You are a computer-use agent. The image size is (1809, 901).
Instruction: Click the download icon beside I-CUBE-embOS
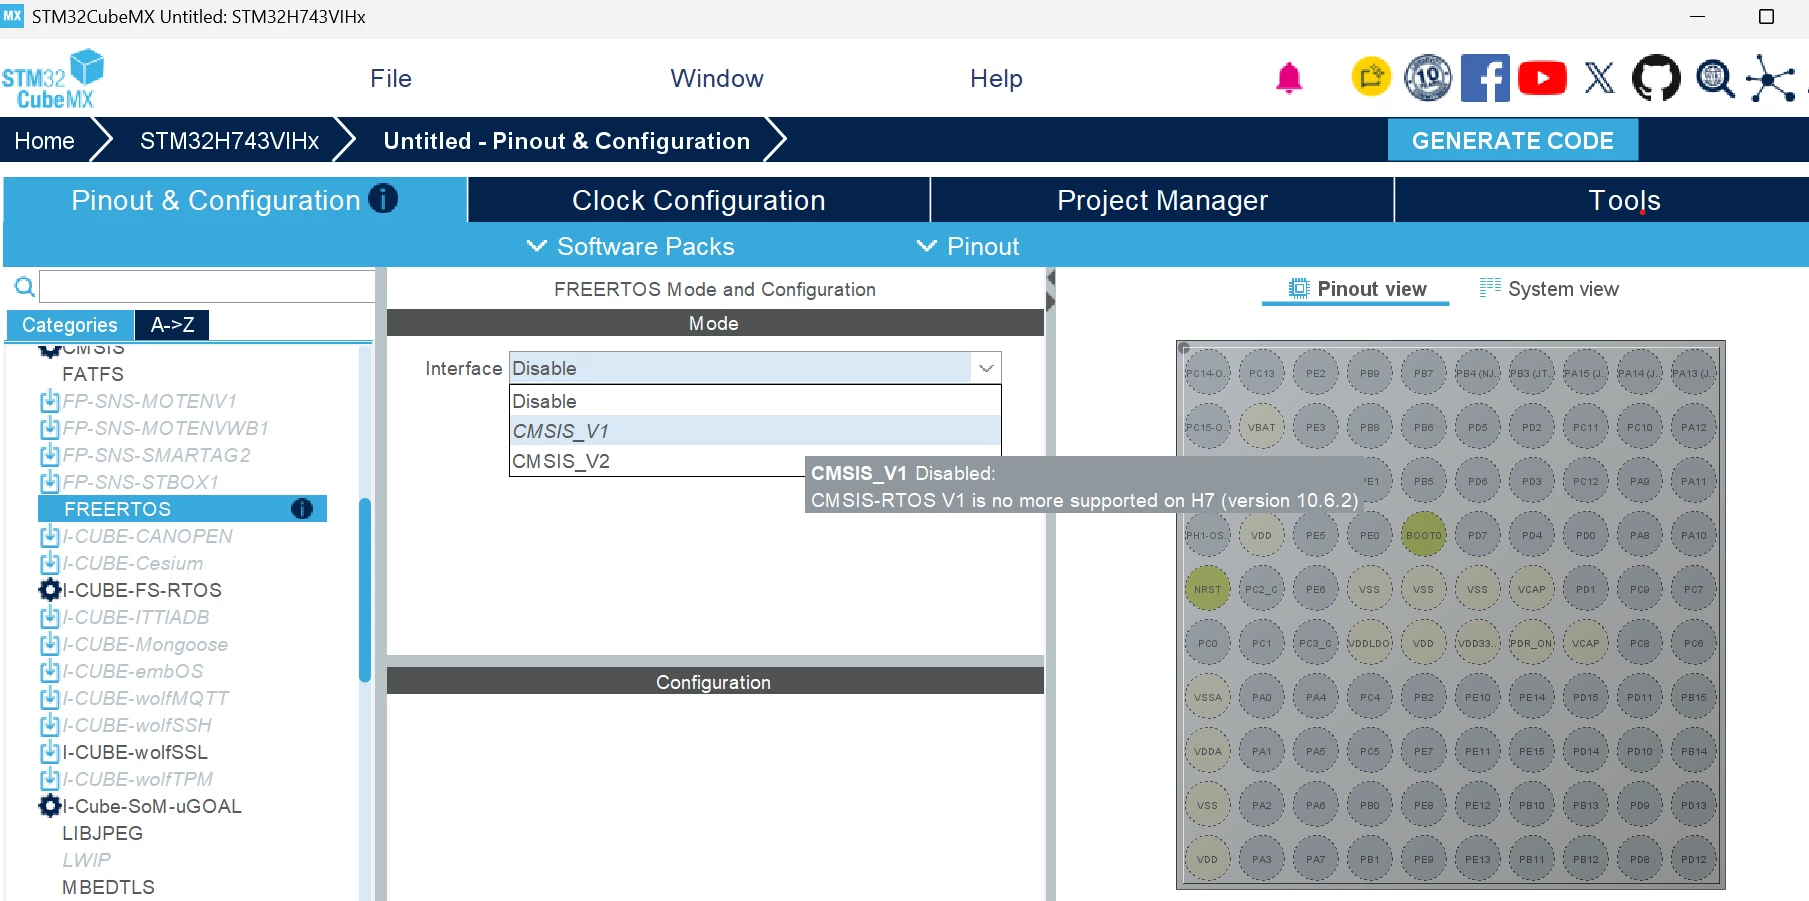coord(49,671)
